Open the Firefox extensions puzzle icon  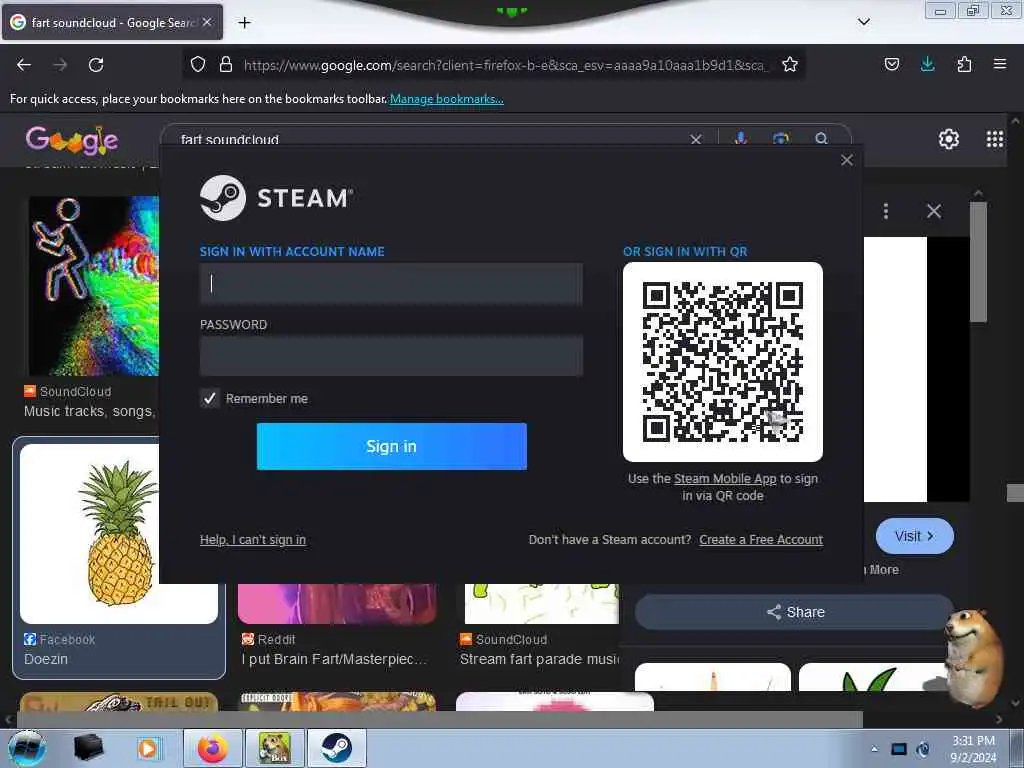(964, 64)
